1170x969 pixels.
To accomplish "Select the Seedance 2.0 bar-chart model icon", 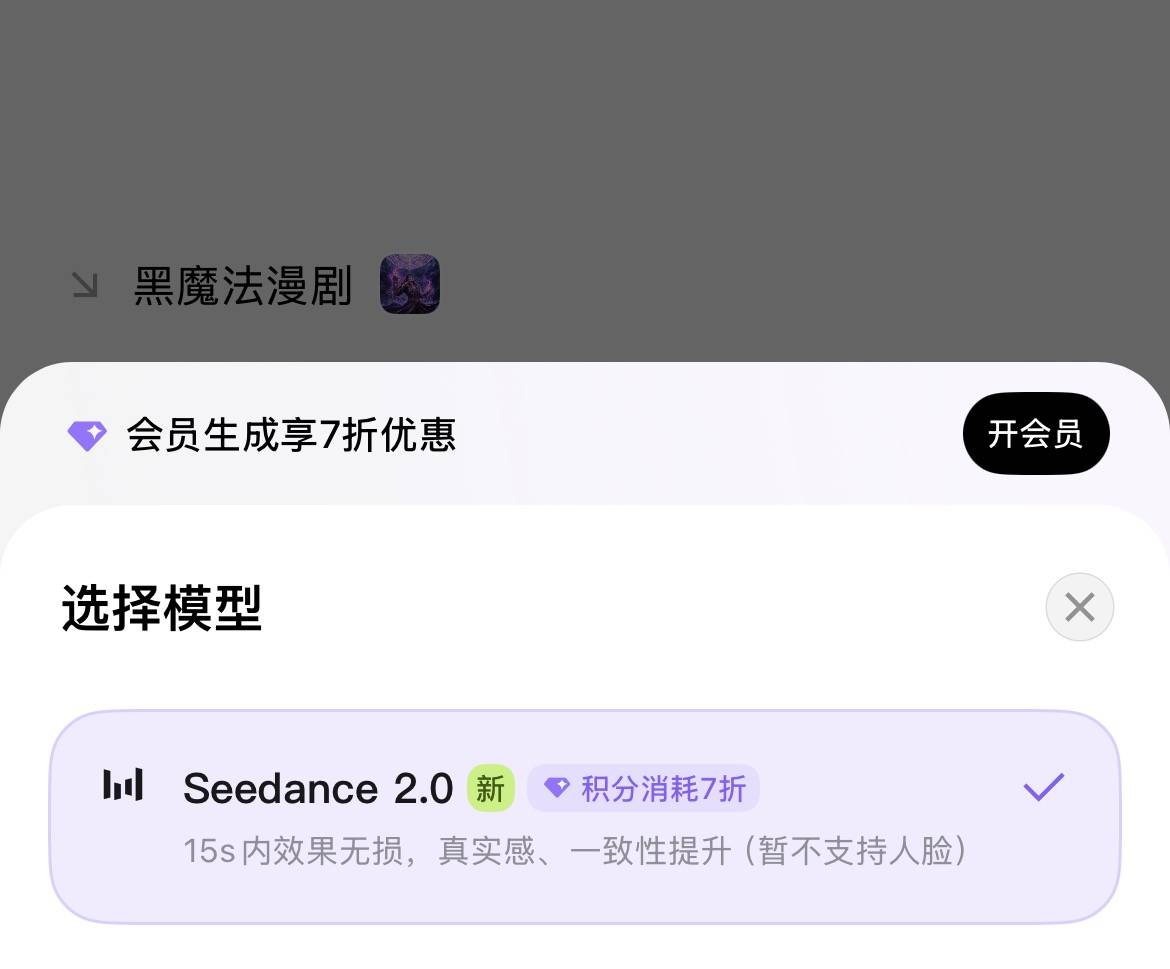I will [x=122, y=787].
